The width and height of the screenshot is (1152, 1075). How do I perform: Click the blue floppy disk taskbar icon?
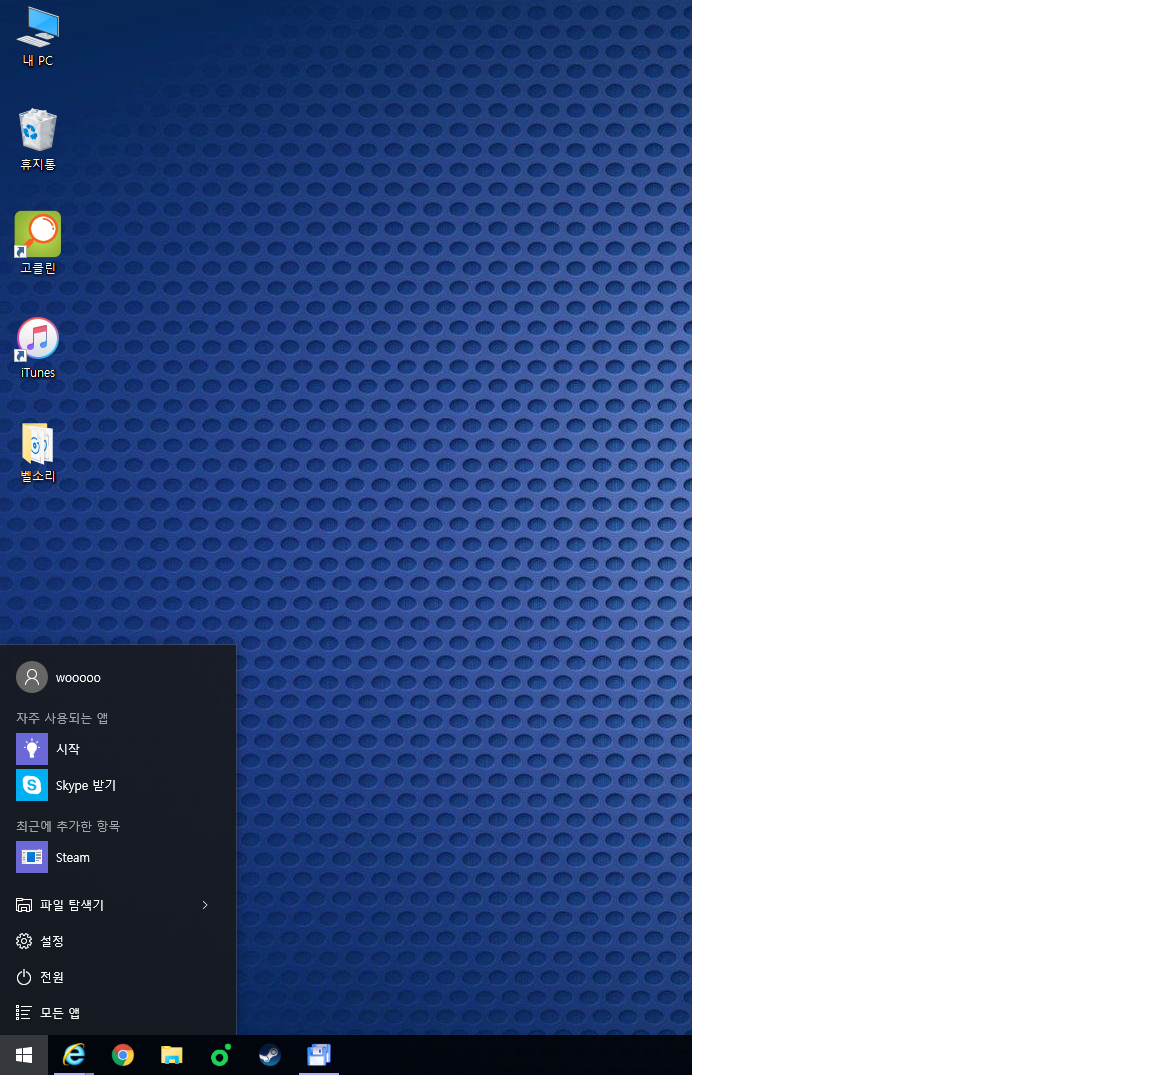pyautogui.click(x=319, y=1055)
